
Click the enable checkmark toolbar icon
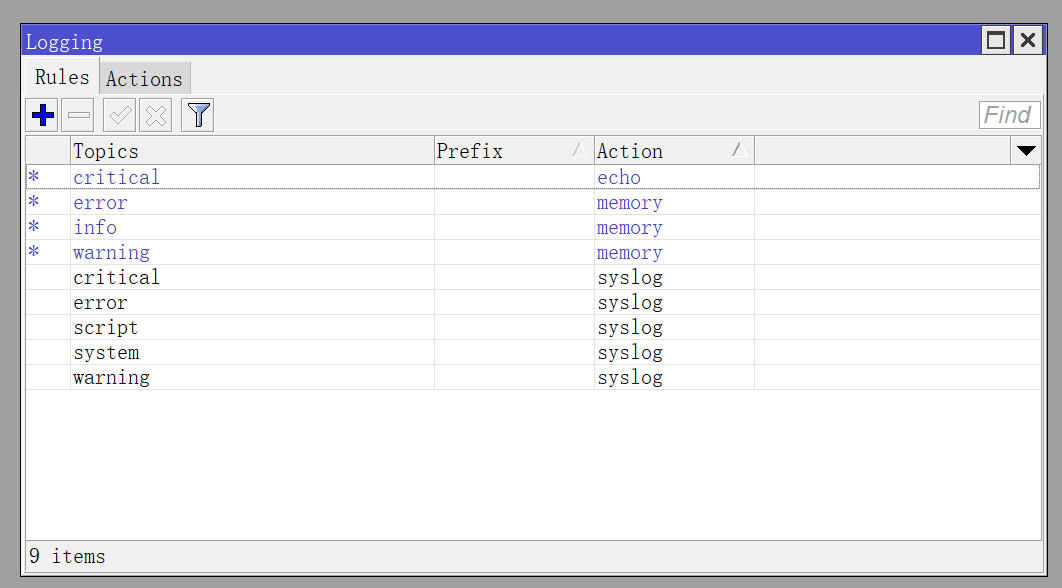(x=120, y=115)
